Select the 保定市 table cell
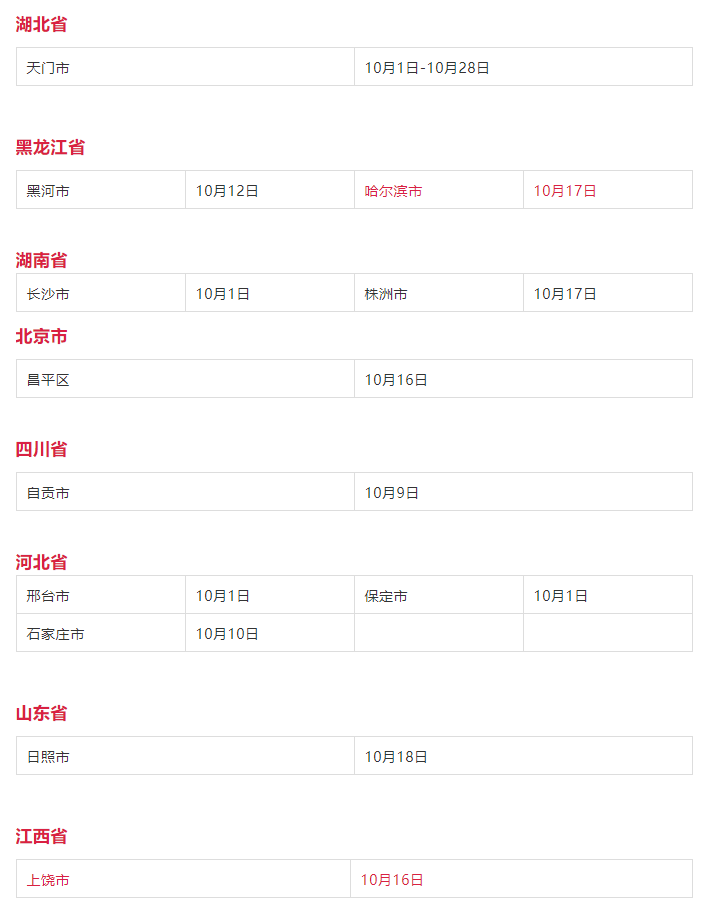The image size is (707, 916). (x=386, y=596)
